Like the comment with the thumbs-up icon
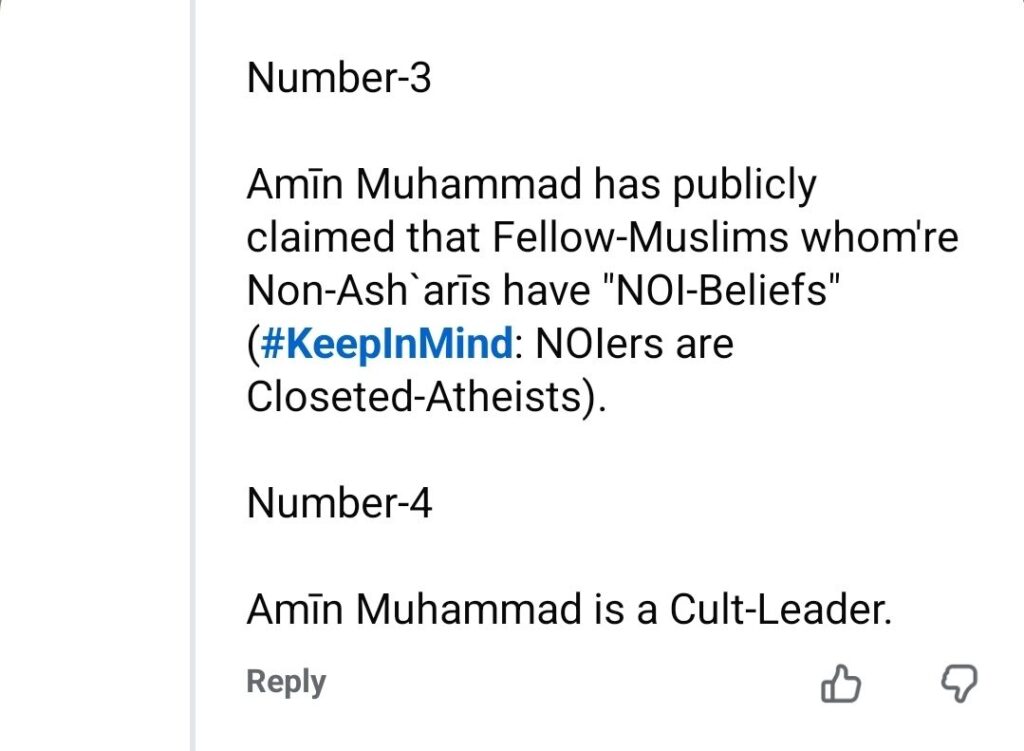This screenshot has width=1024, height=751. pyautogui.click(x=840, y=685)
